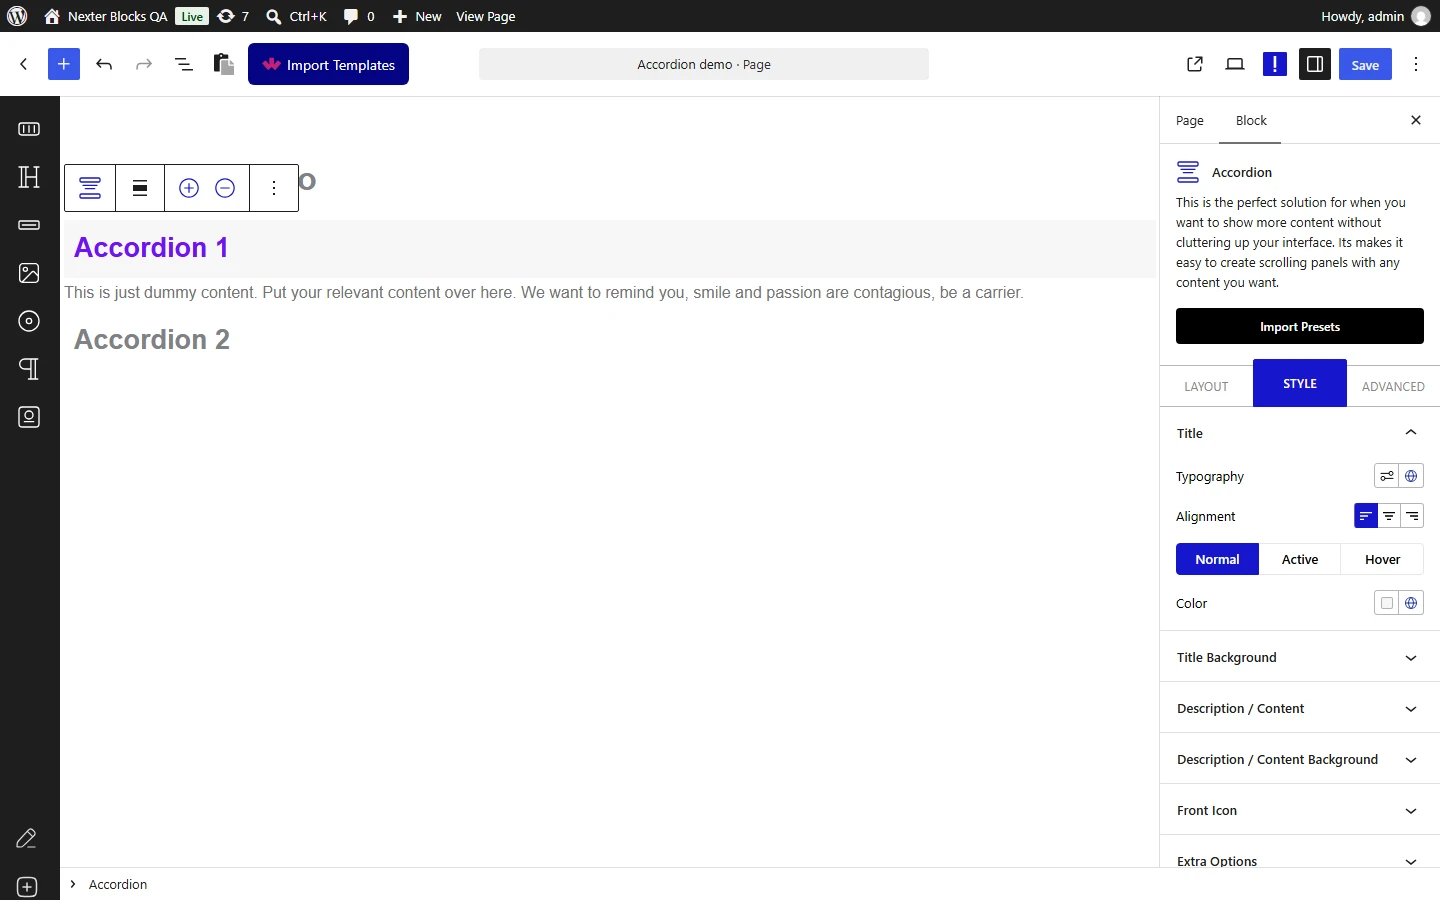Image resolution: width=1440 pixels, height=900 pixels.
Task: Save the page
Action: (1365, 64)
